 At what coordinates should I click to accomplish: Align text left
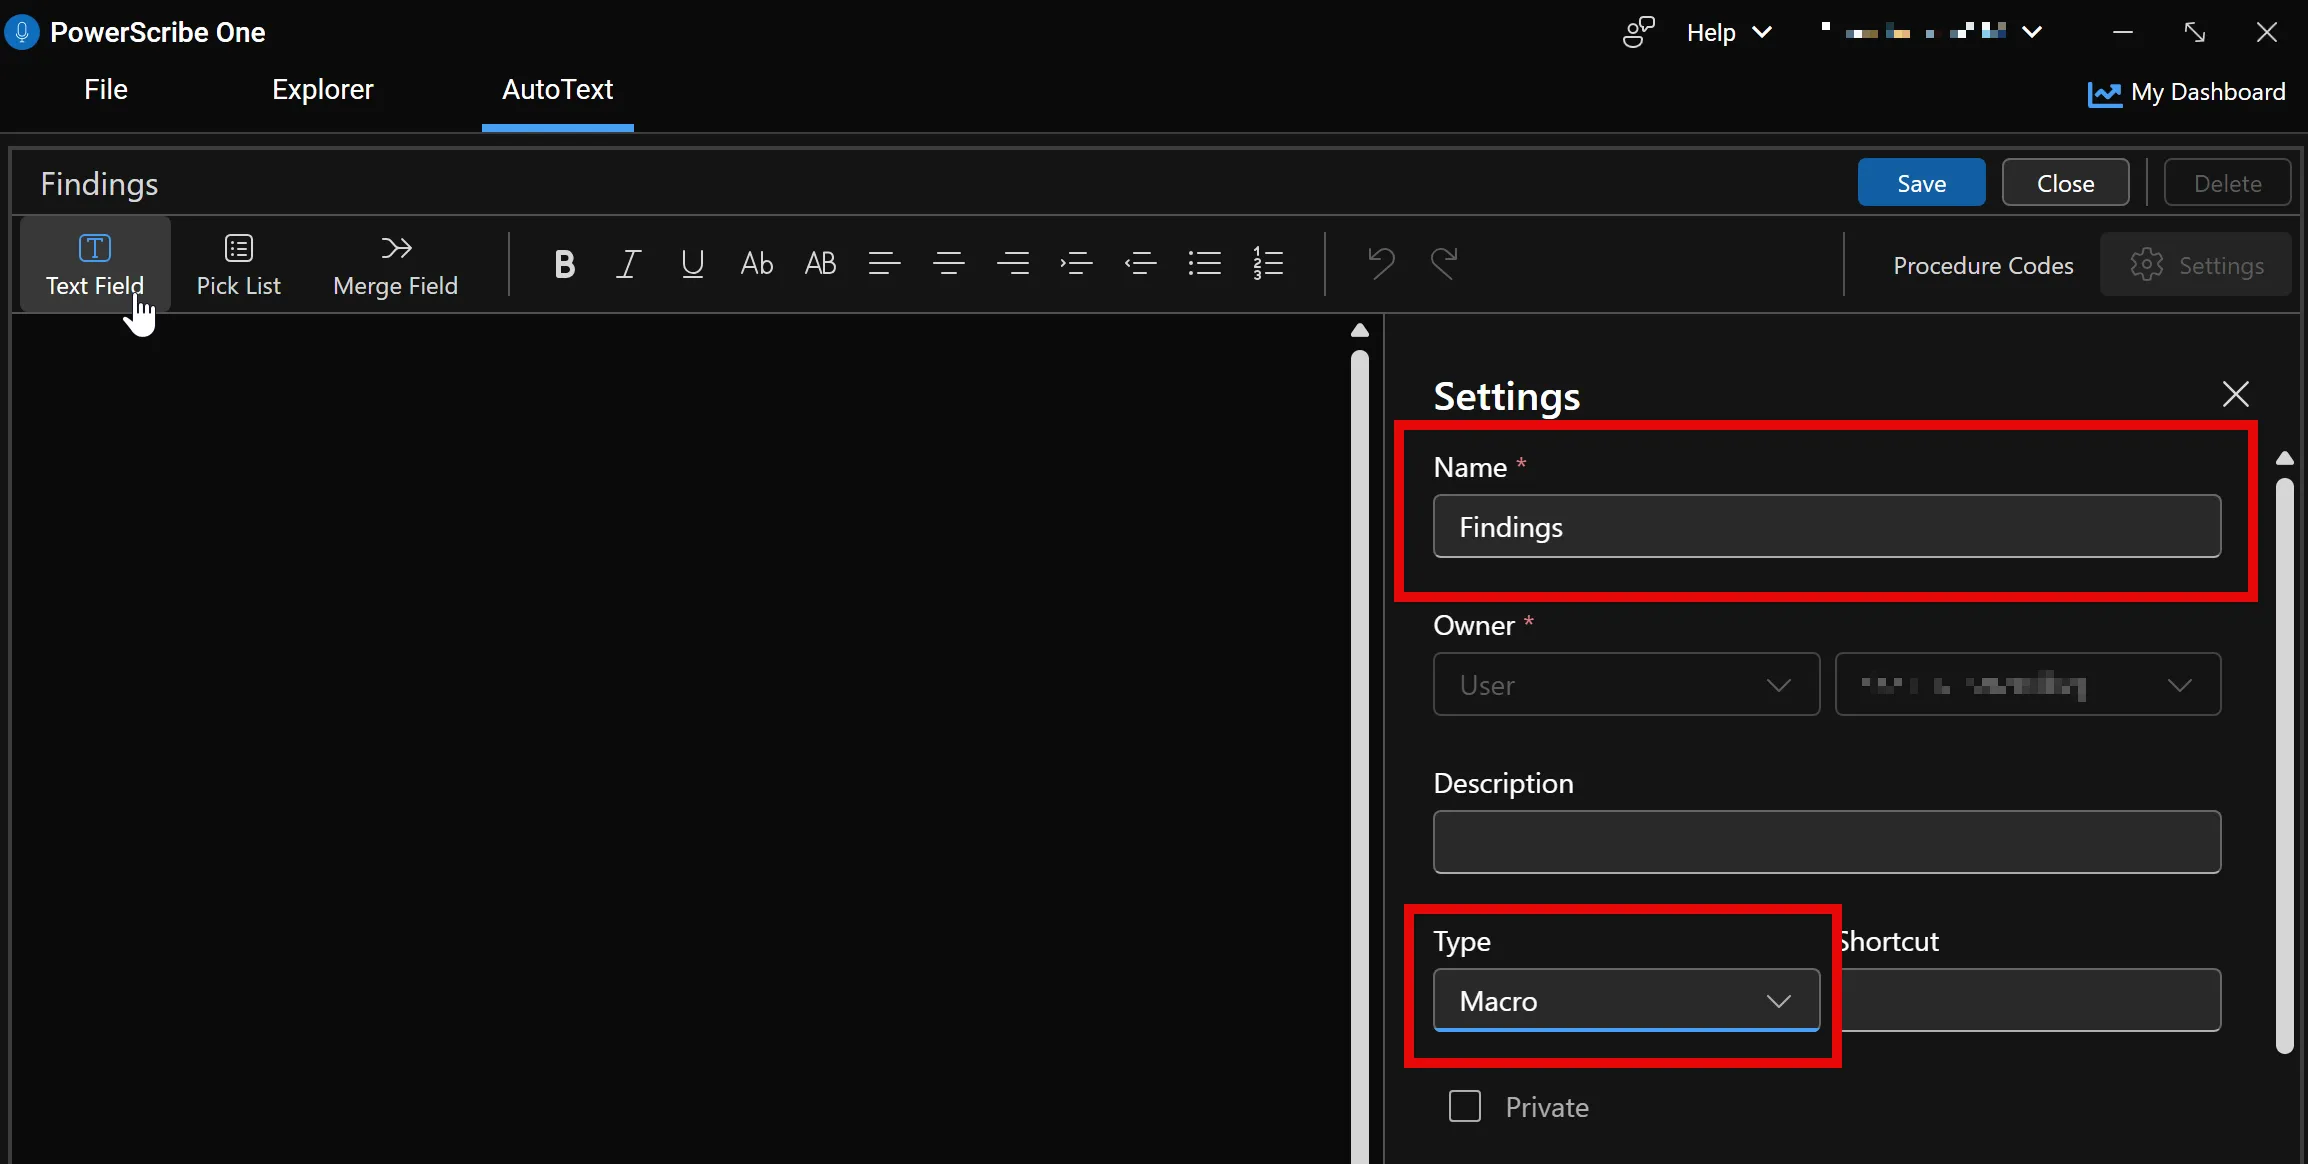point(884,264)
